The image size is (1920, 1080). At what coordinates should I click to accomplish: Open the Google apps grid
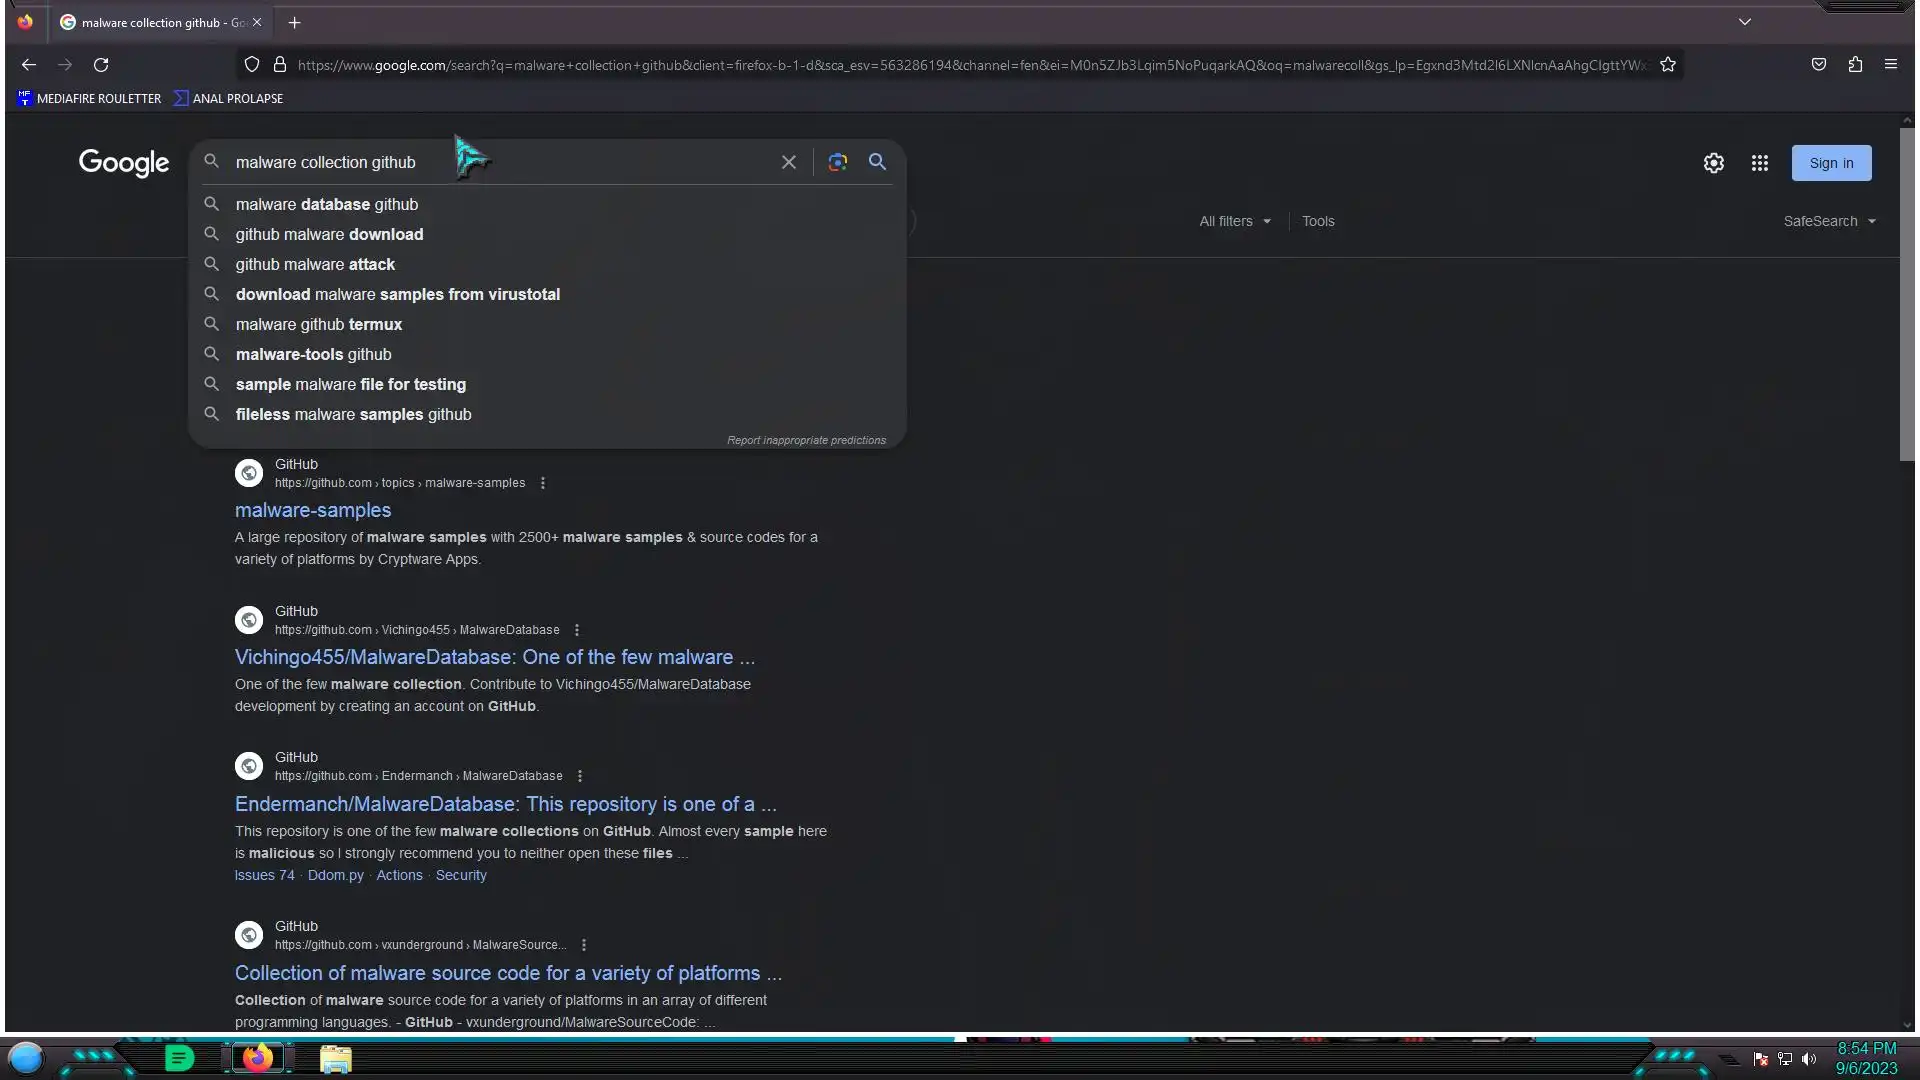(x=1760, y=163)
